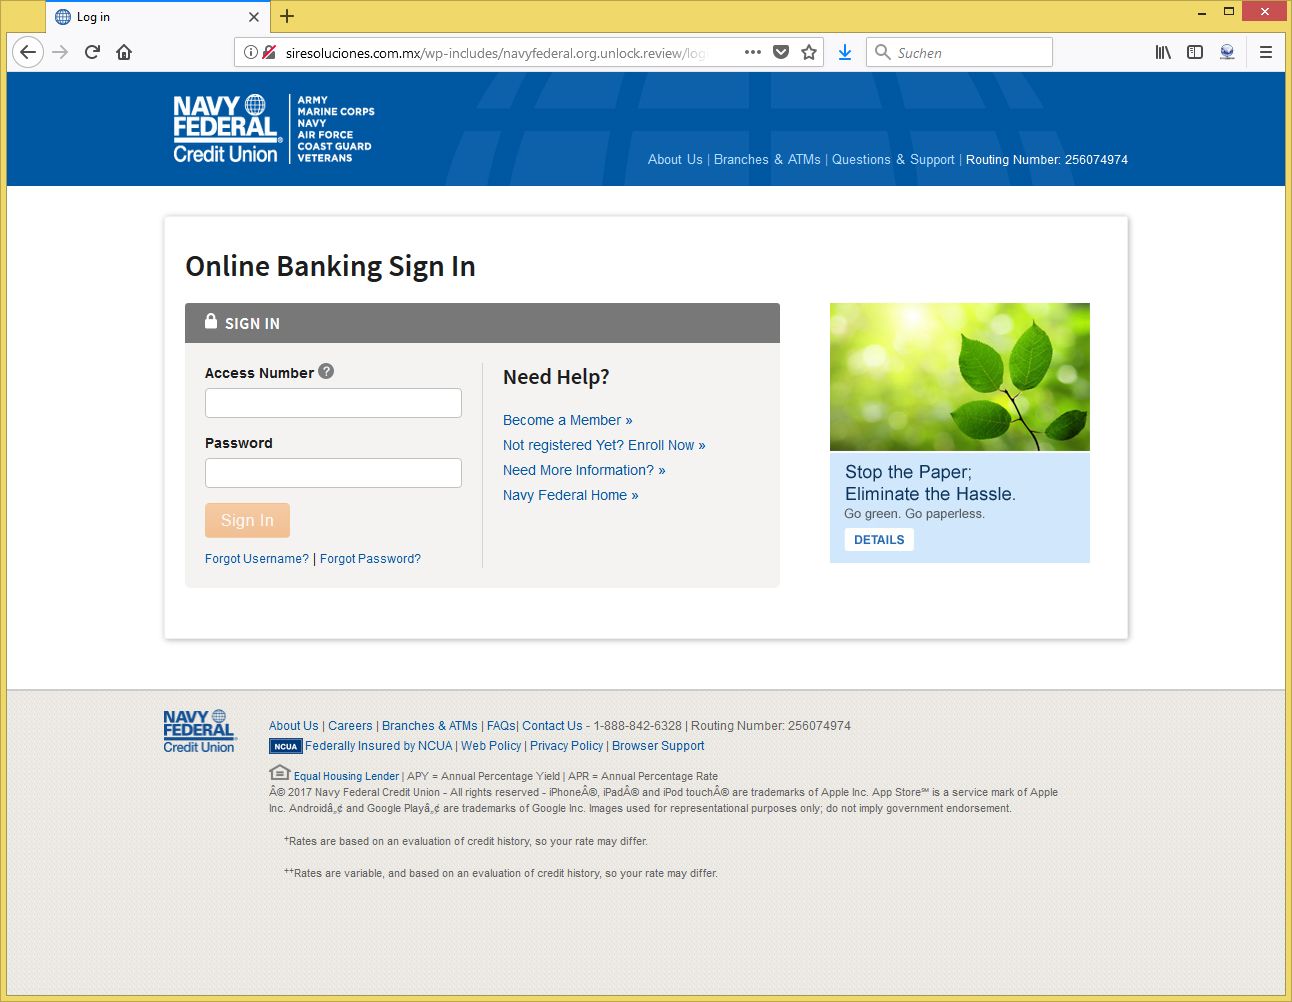Click the Password input field
Image resolution: width=1292 pixels, height=1002 pixels.
(333, 473)
